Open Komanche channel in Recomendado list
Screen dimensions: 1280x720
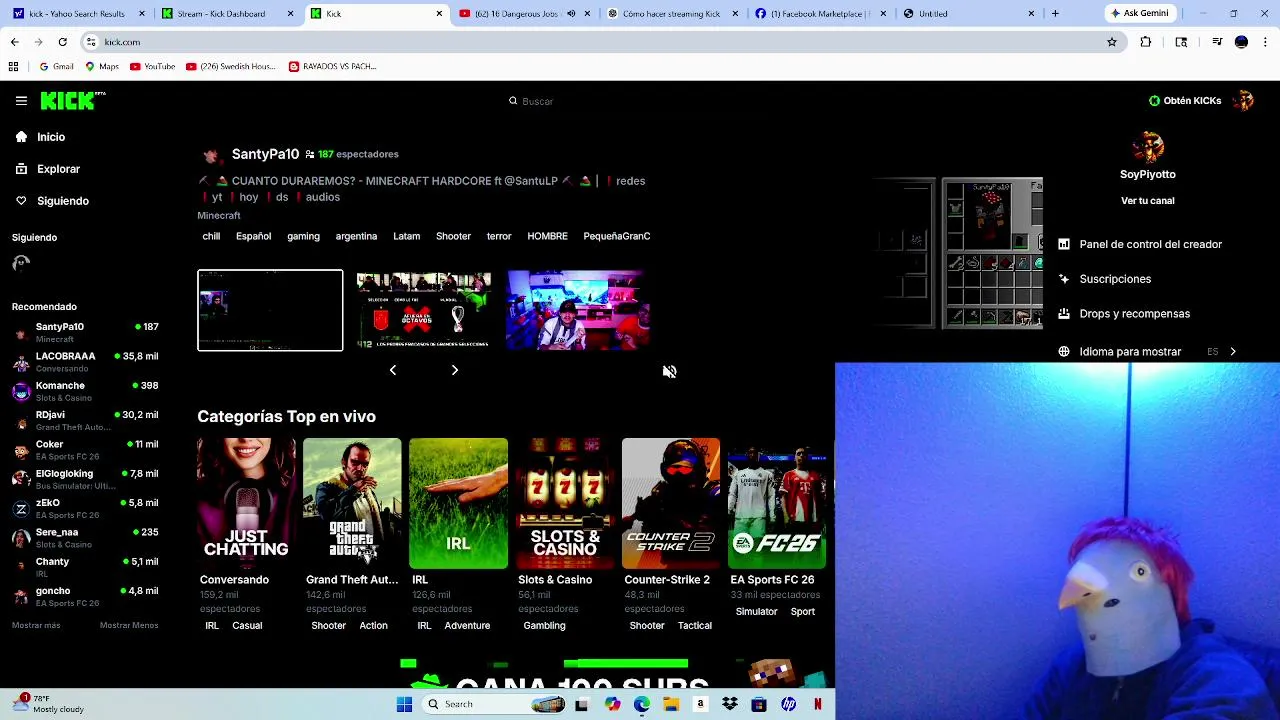point(85,391)
